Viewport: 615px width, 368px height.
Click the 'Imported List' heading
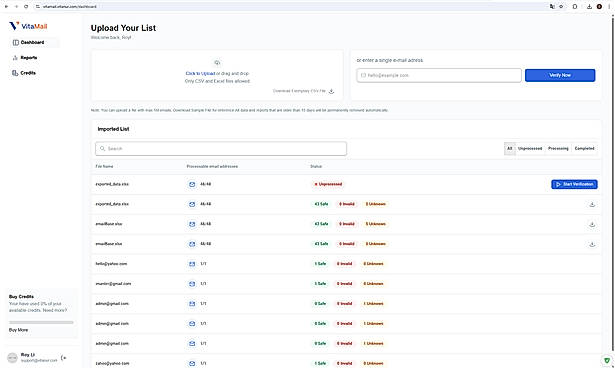[x=113, y=129]
